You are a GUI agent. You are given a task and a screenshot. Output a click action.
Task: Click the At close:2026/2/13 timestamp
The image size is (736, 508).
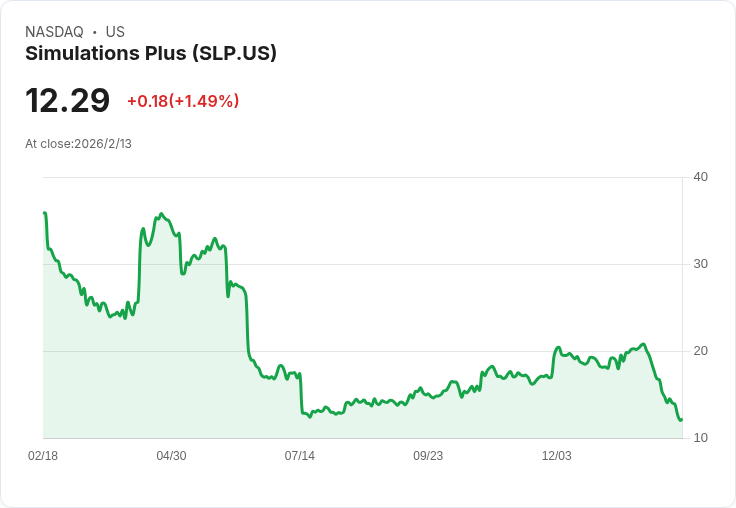78,143
